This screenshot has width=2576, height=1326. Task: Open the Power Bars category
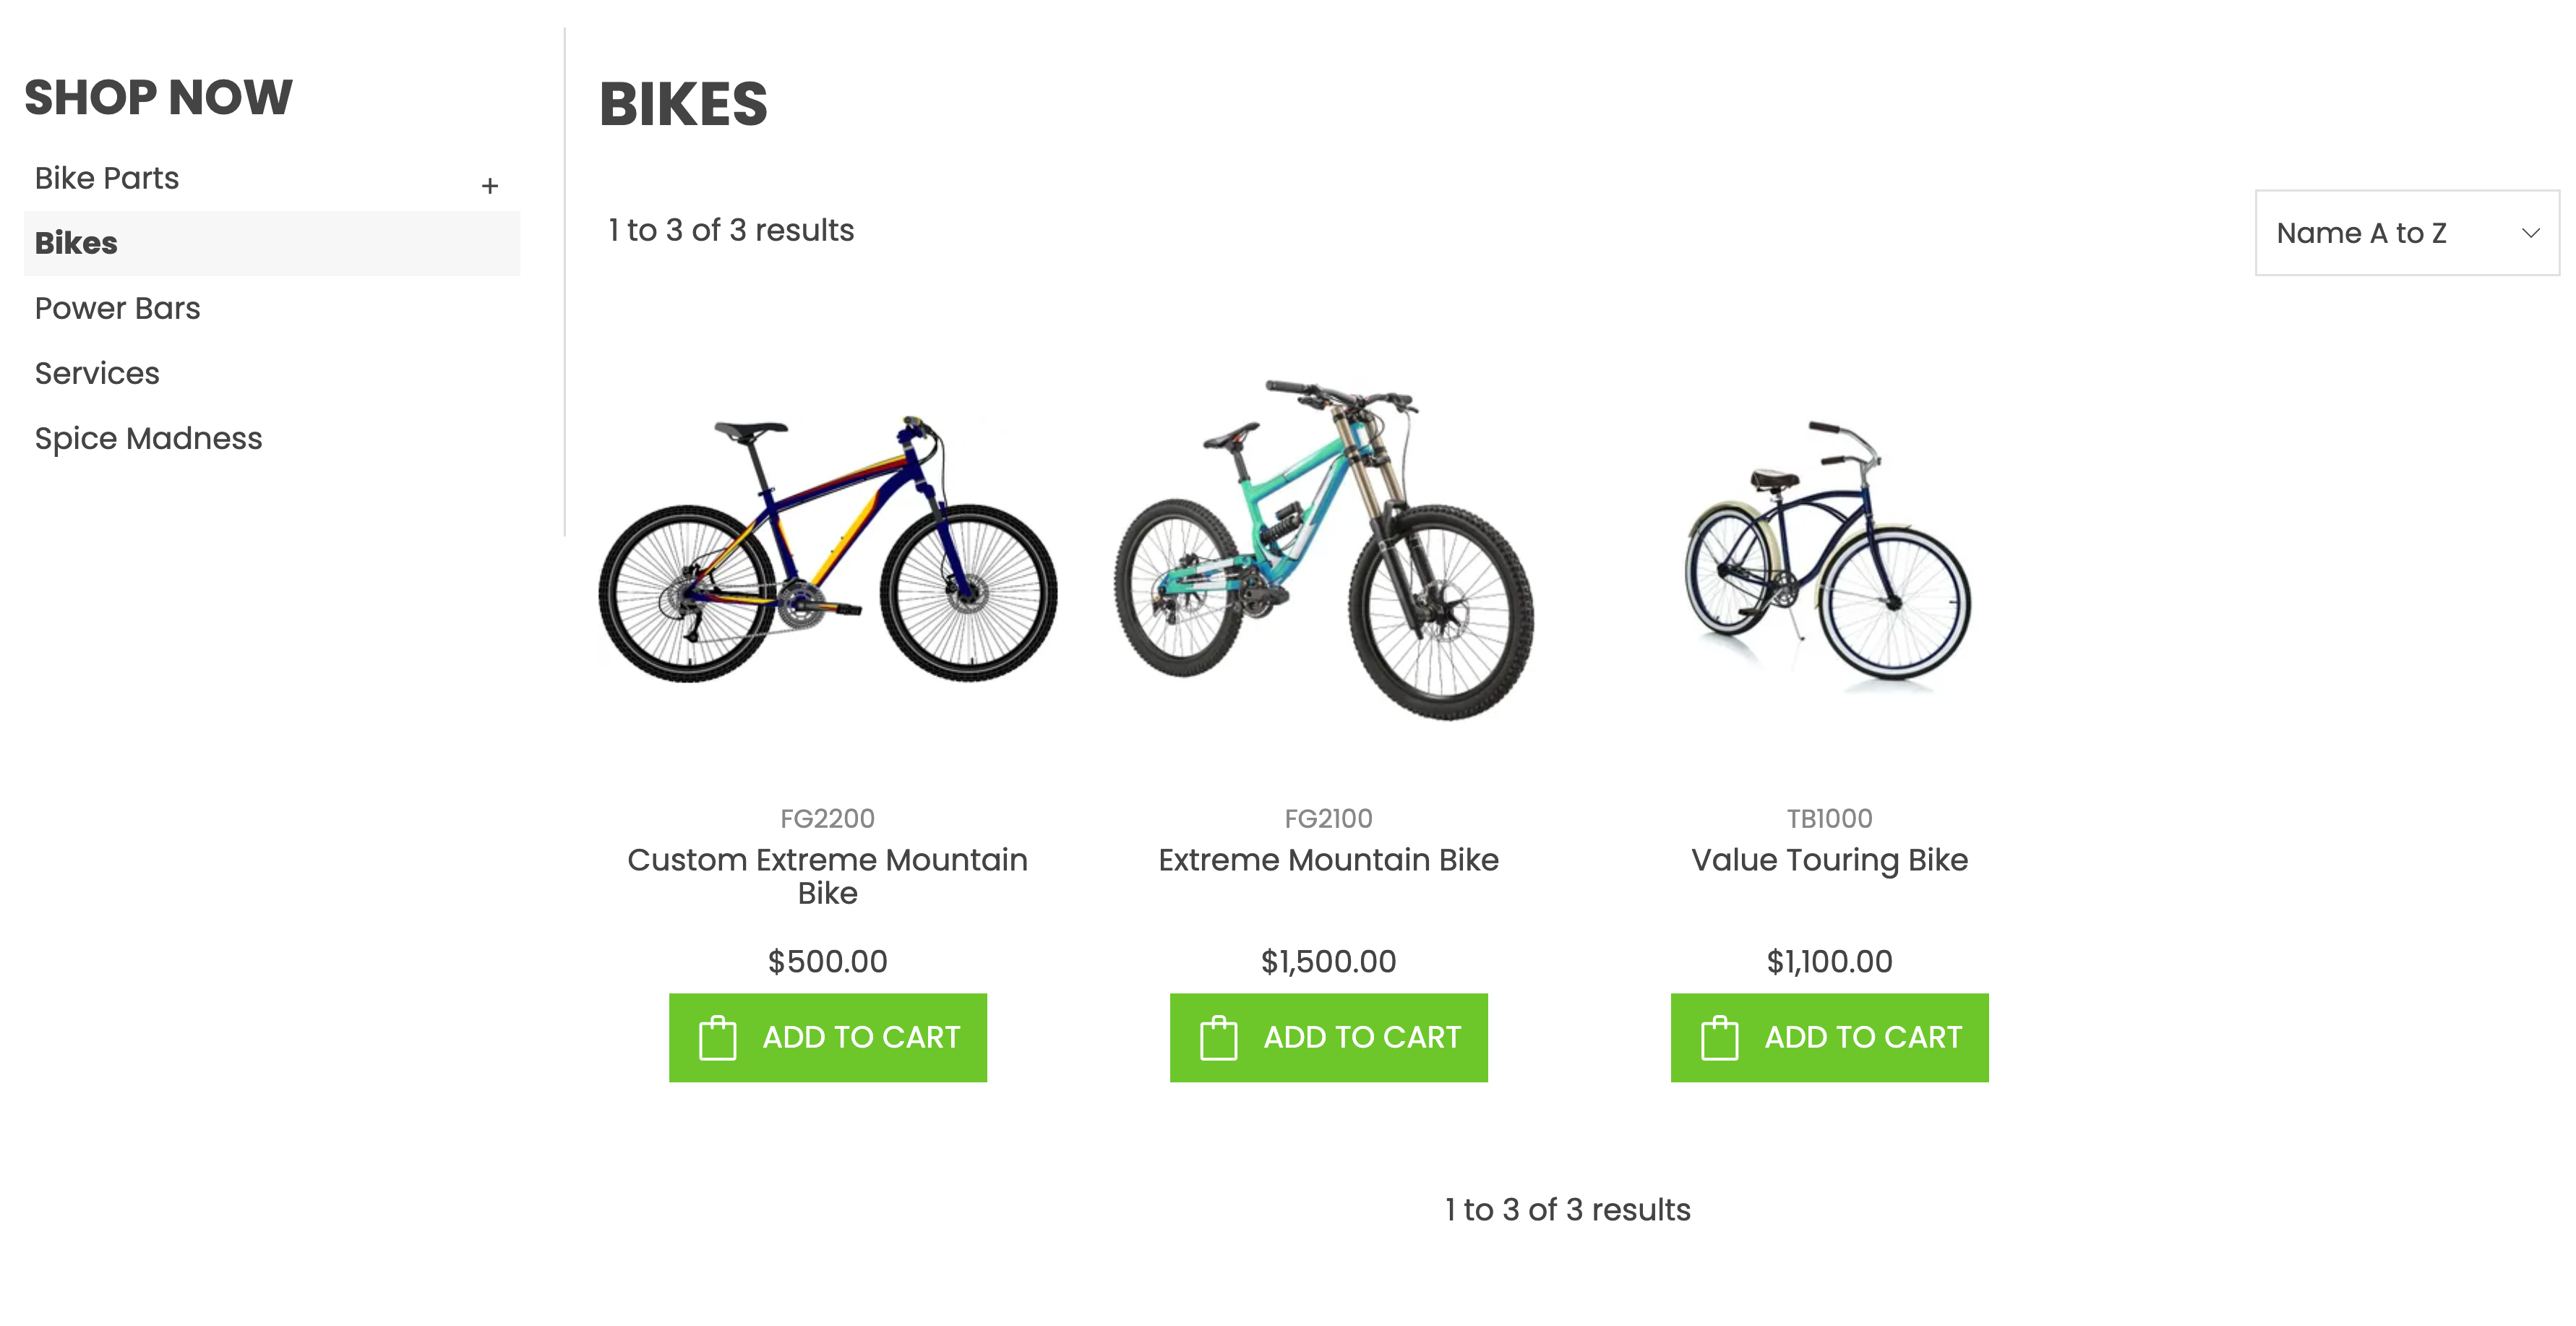point(117,308)
